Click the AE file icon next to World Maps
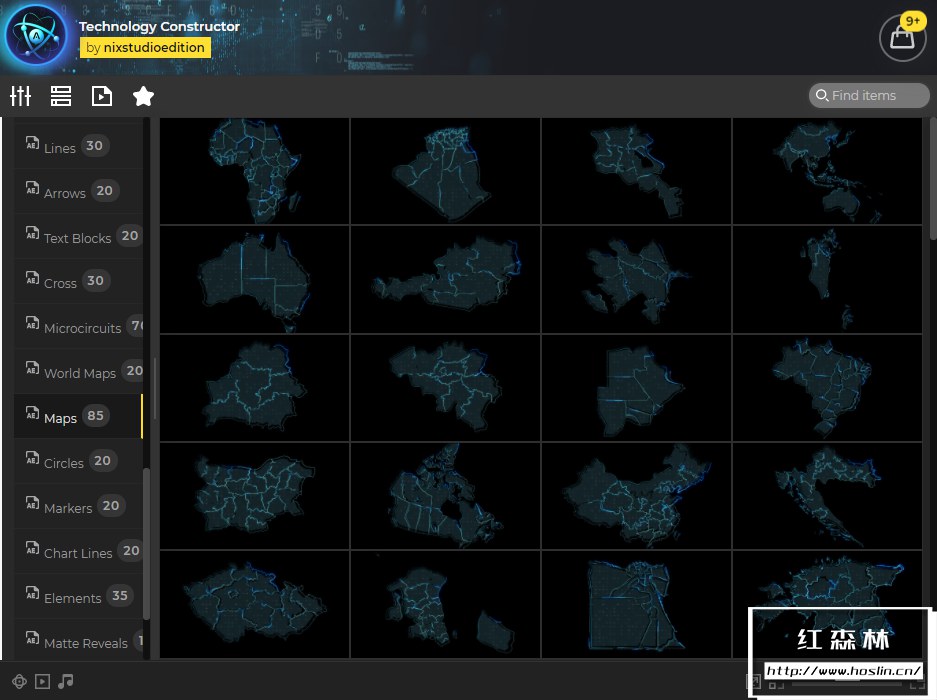This screenshot has height=700, width=937. tap(32, 368)
